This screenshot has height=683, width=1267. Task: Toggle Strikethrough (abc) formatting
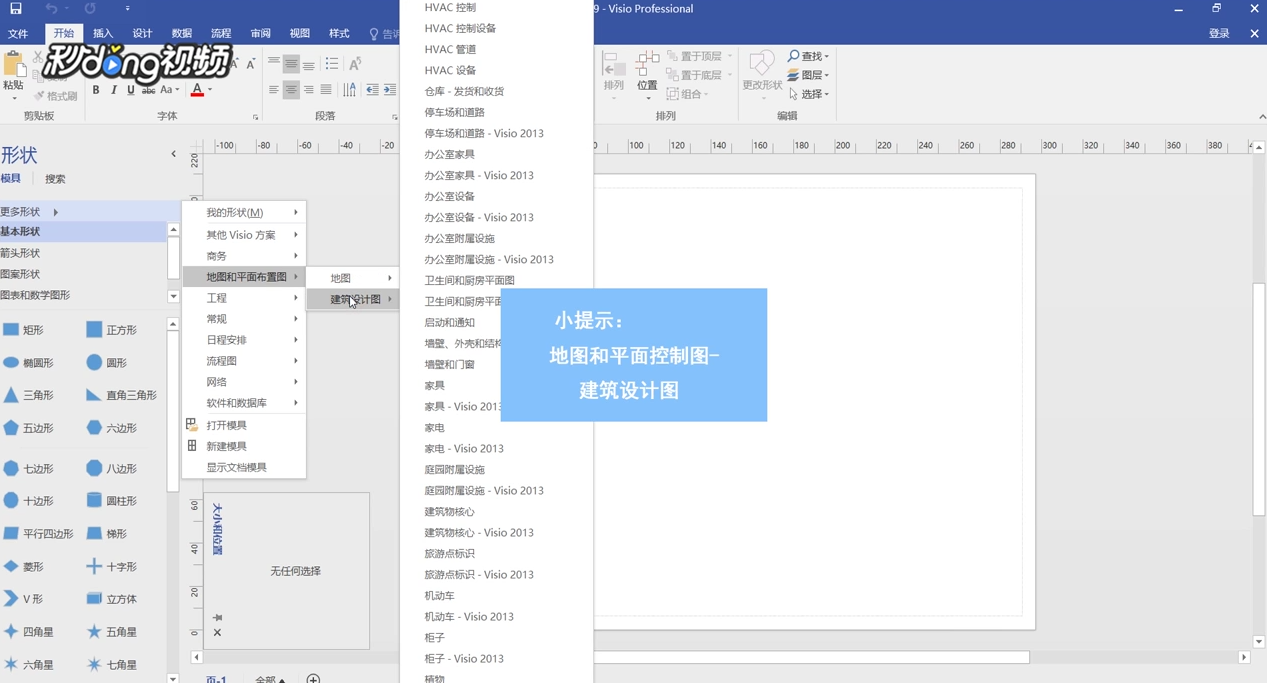coord(148,90)
